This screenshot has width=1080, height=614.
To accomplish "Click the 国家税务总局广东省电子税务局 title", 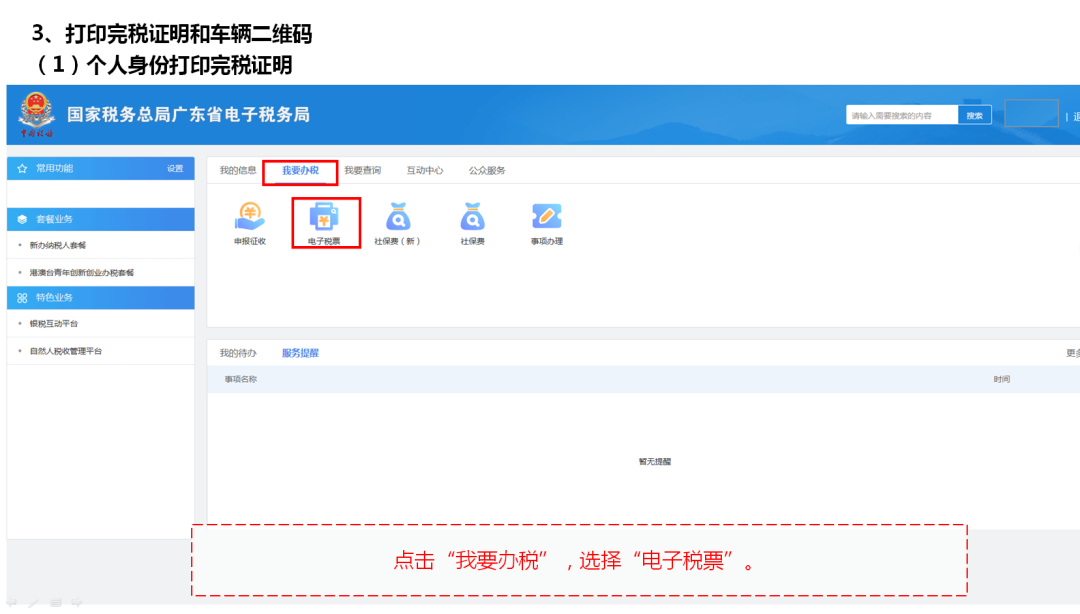I will 188,114.
